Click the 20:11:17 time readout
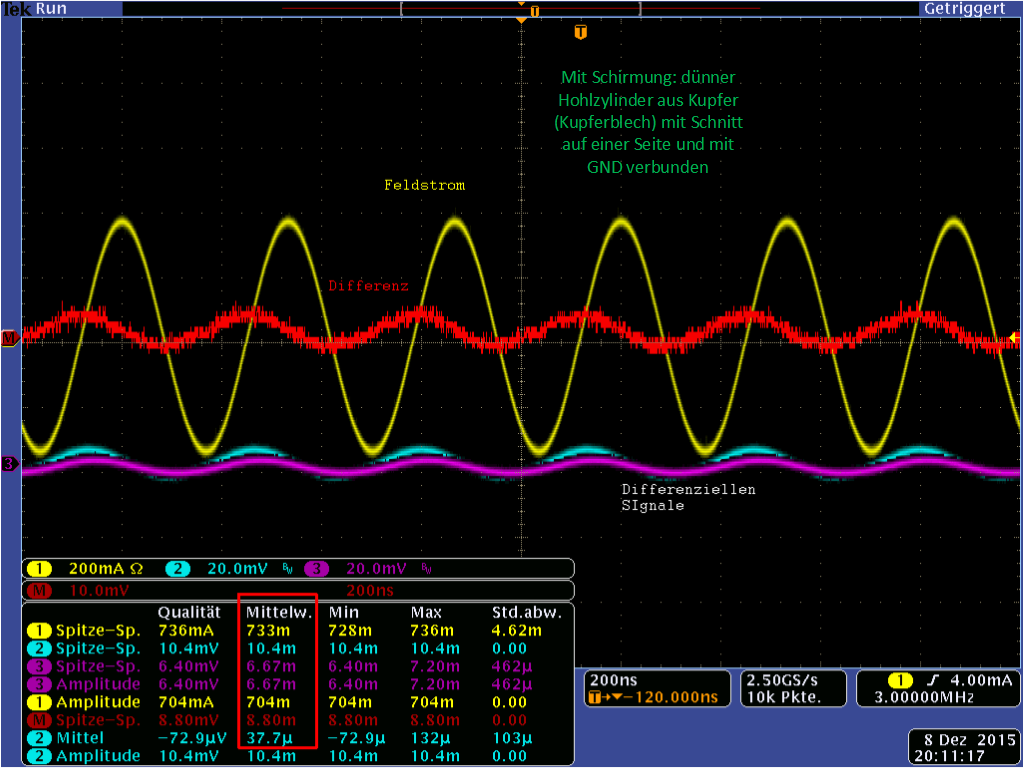 pyautogui.click(x=949, y=756)
